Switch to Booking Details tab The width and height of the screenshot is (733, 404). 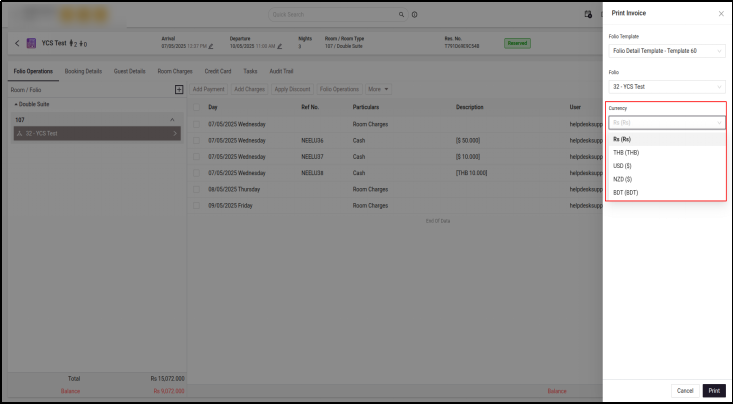pyautogui.click(x=83, y=72)
